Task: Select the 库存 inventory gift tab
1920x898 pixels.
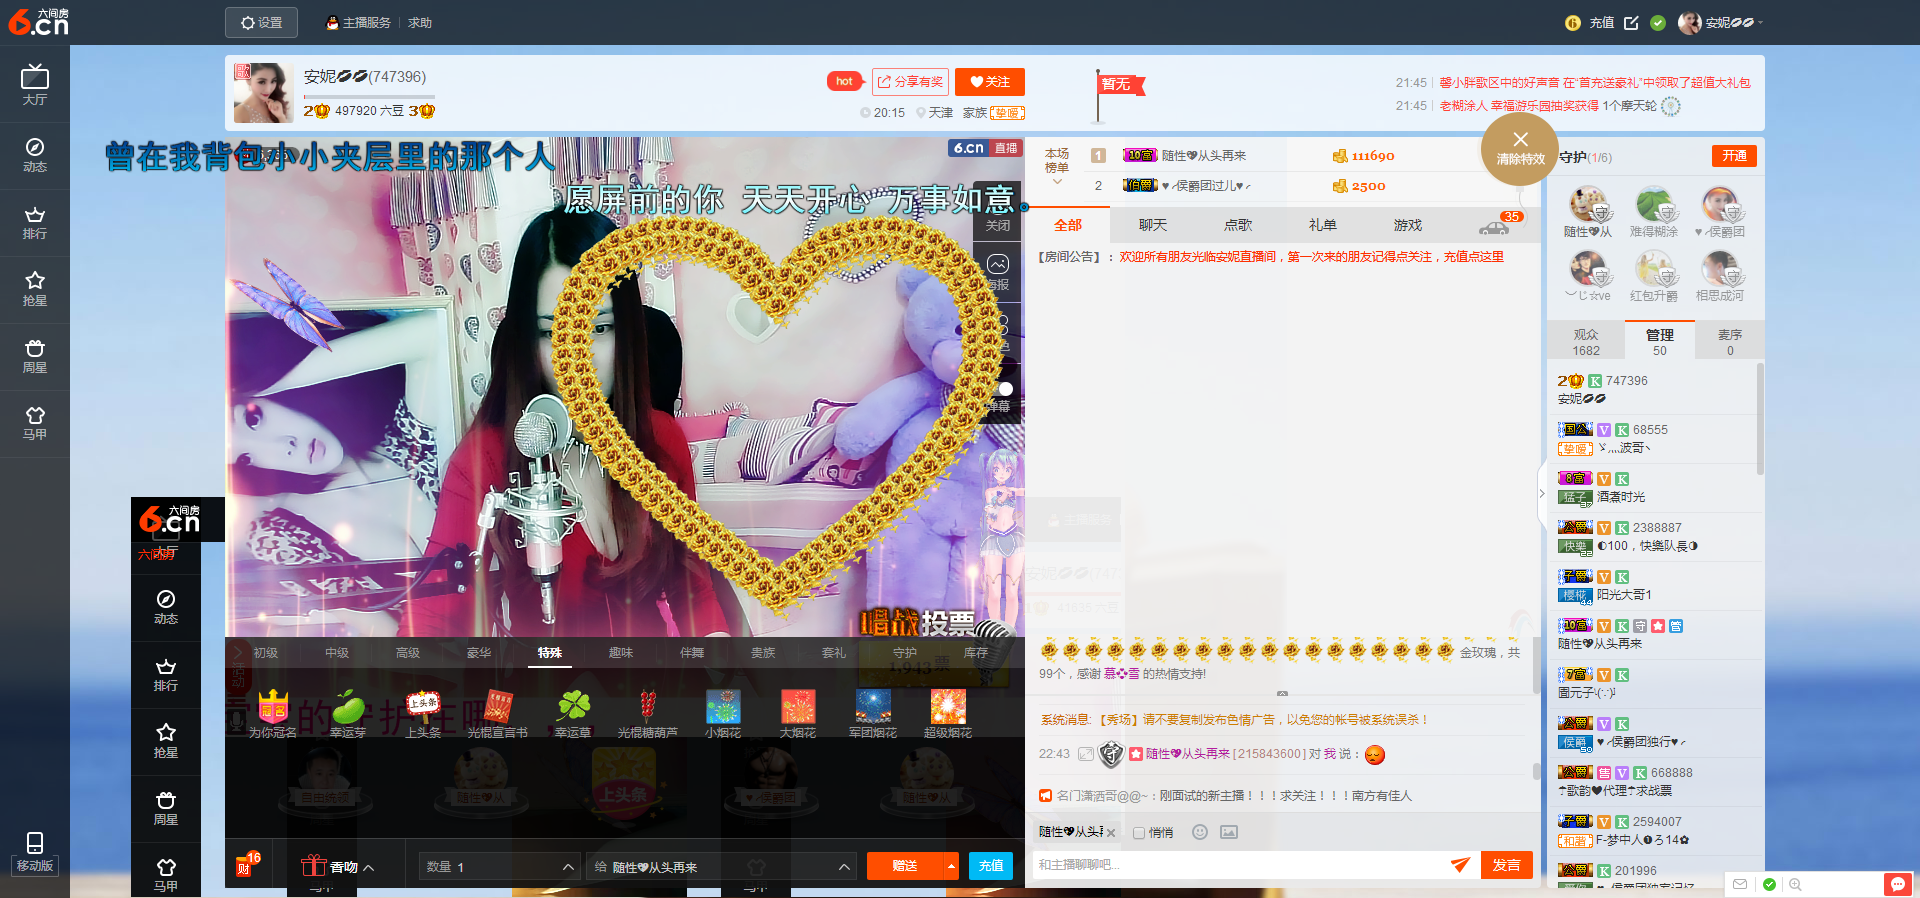Action: (975, 652)
